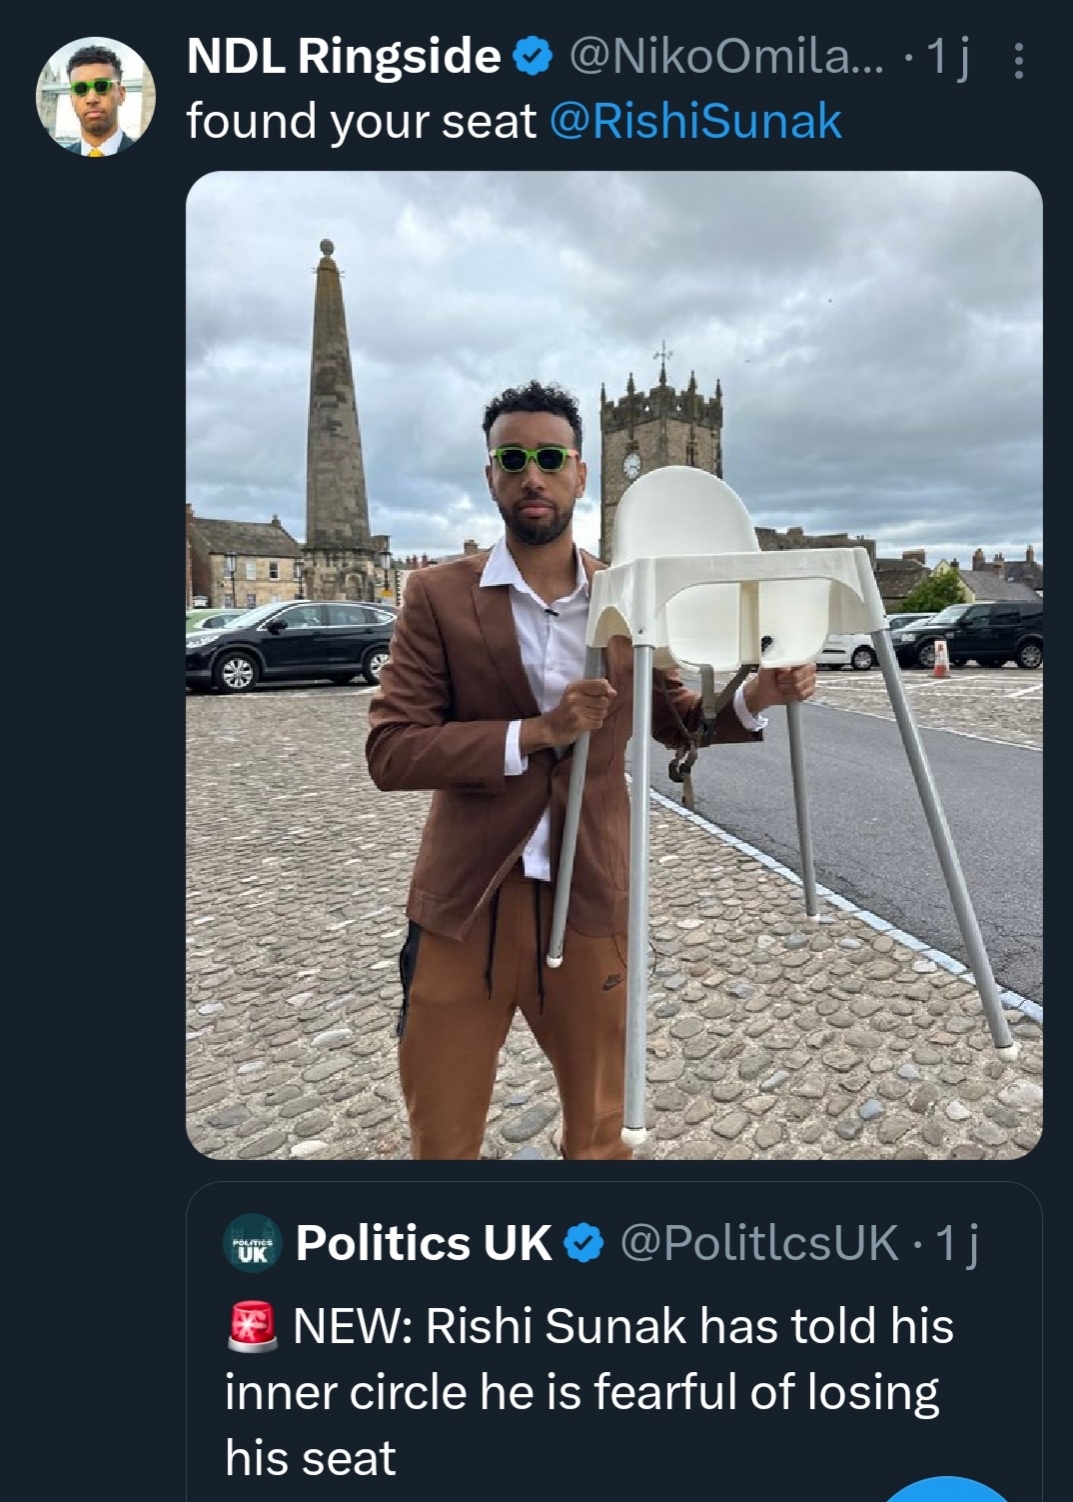Tap the Politics UK verified badge
Screen dimensions: 1073x1502
point(585,1244)
